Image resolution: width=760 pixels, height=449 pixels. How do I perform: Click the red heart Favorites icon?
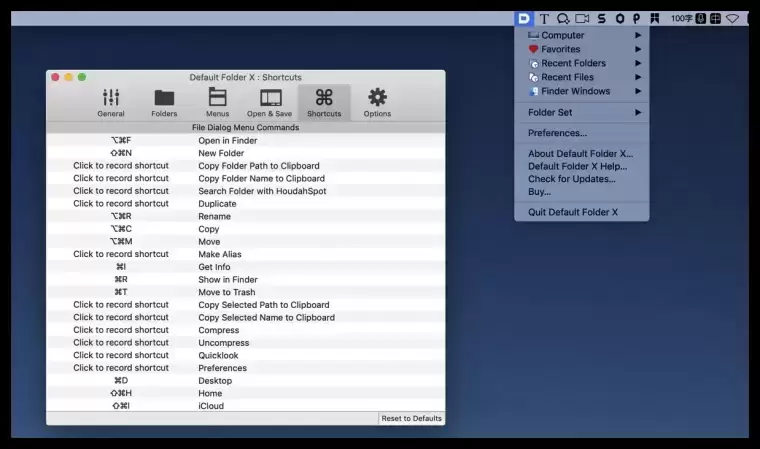click(x=533, y=49)
